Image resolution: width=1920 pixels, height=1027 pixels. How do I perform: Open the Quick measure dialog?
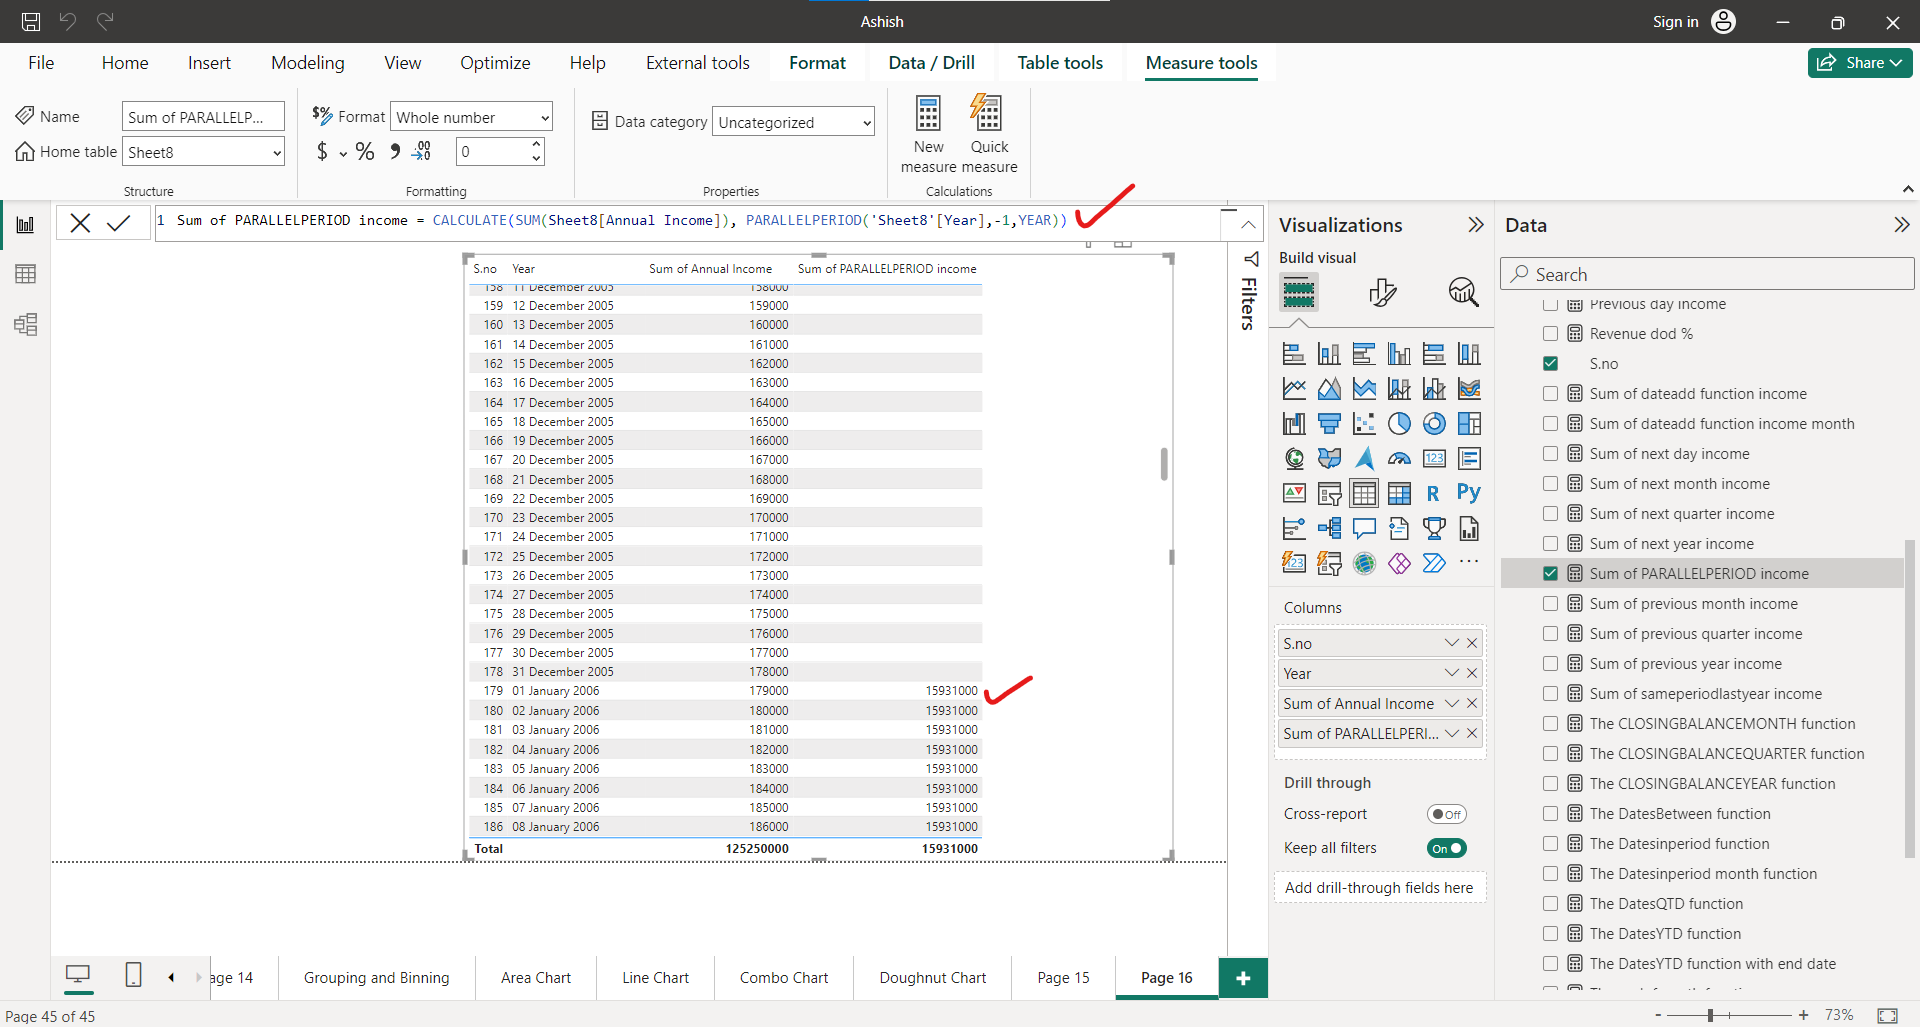pos(988,133)
